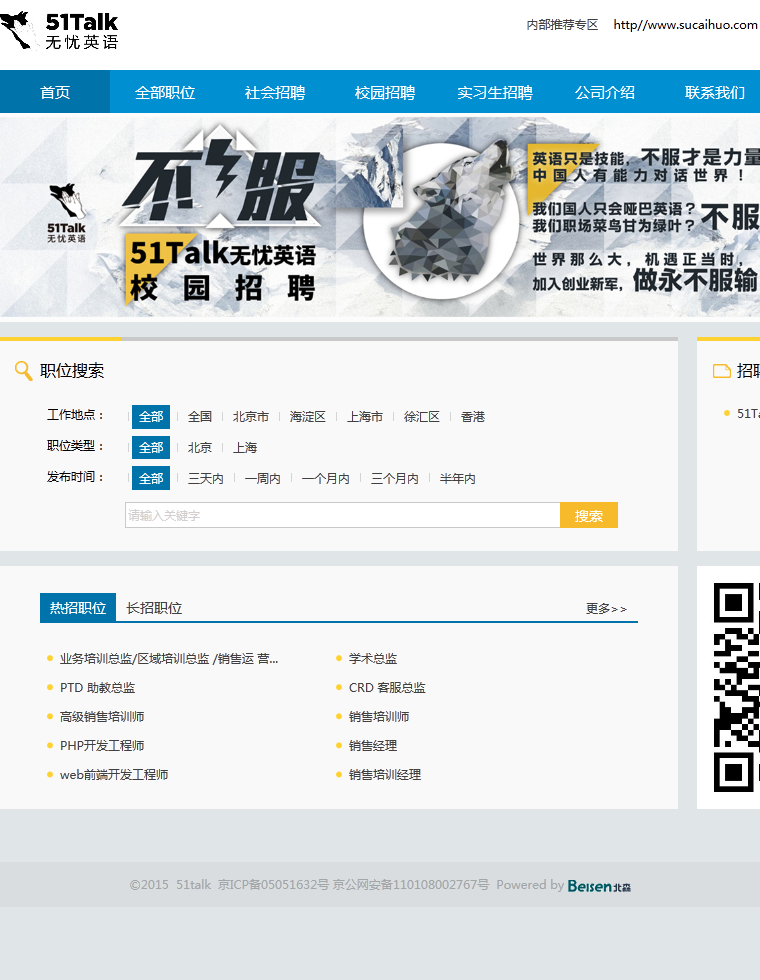Open 实习生招聘 navigation item
This screenshot has width=760, height=980.
click(x=495, y=92)
